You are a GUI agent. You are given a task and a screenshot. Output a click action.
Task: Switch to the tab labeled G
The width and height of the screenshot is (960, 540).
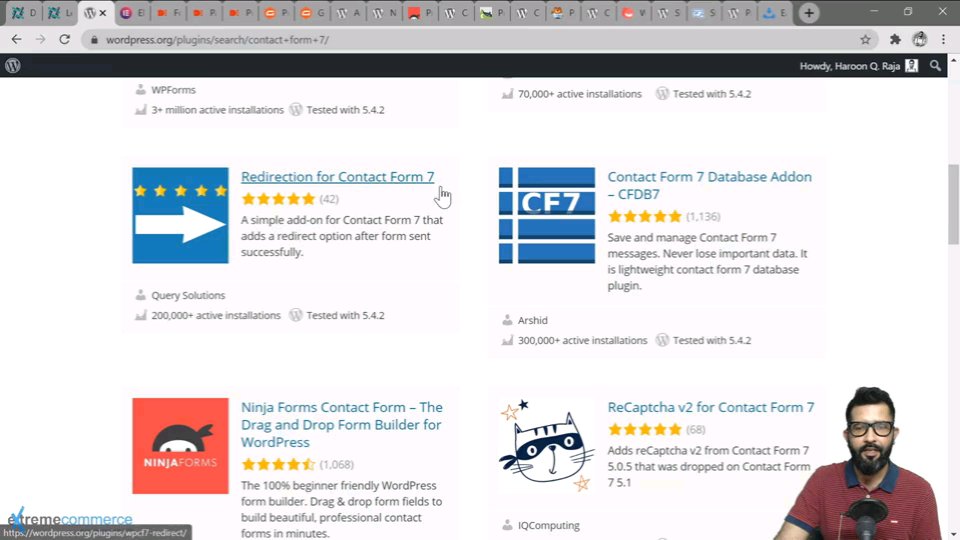tap(312, 13)
